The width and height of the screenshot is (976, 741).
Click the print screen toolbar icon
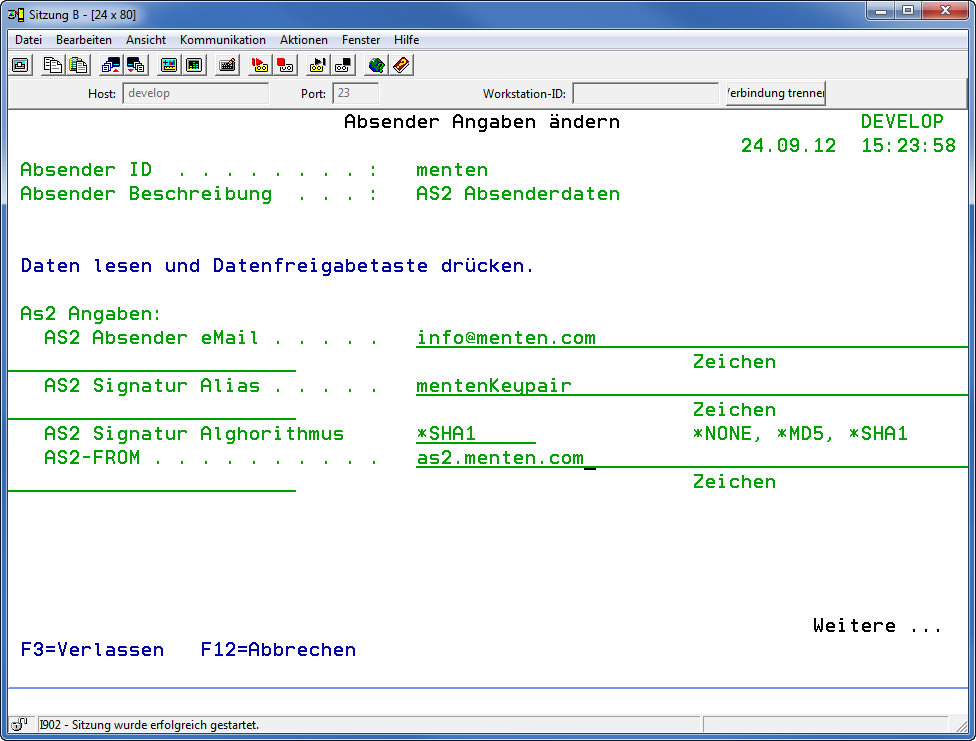20,66
